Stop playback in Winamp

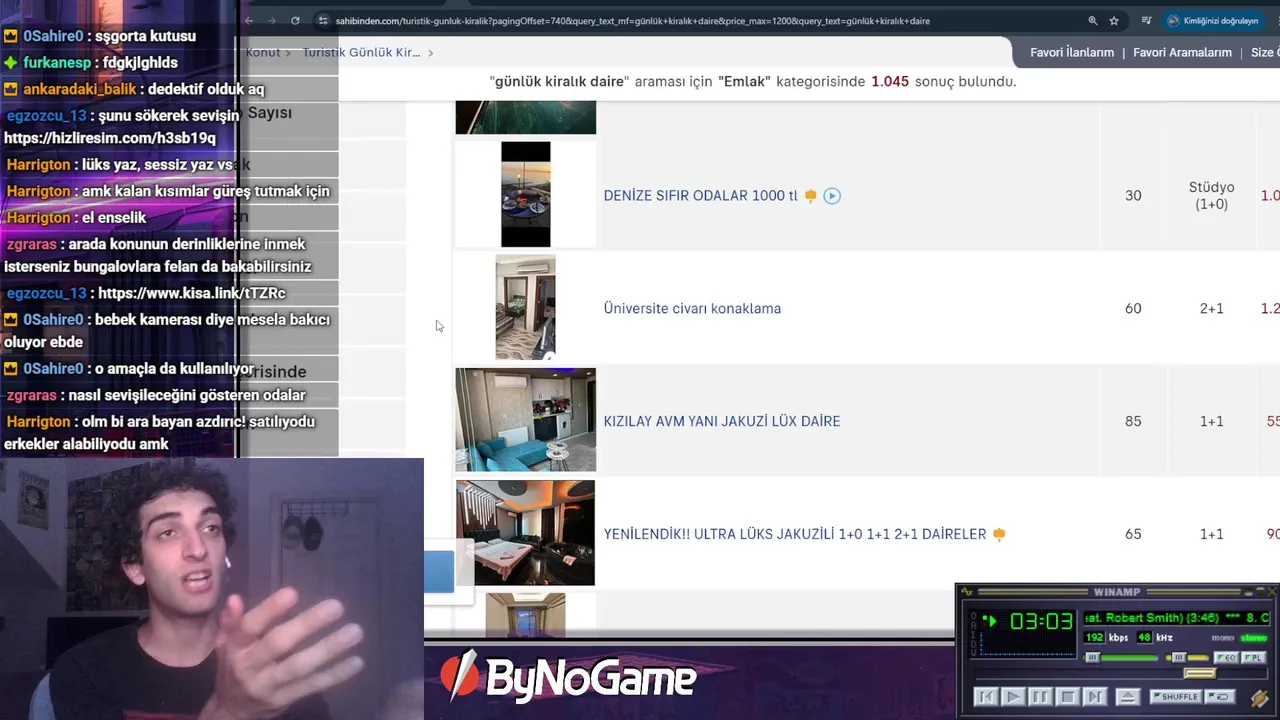[1067, 697]
